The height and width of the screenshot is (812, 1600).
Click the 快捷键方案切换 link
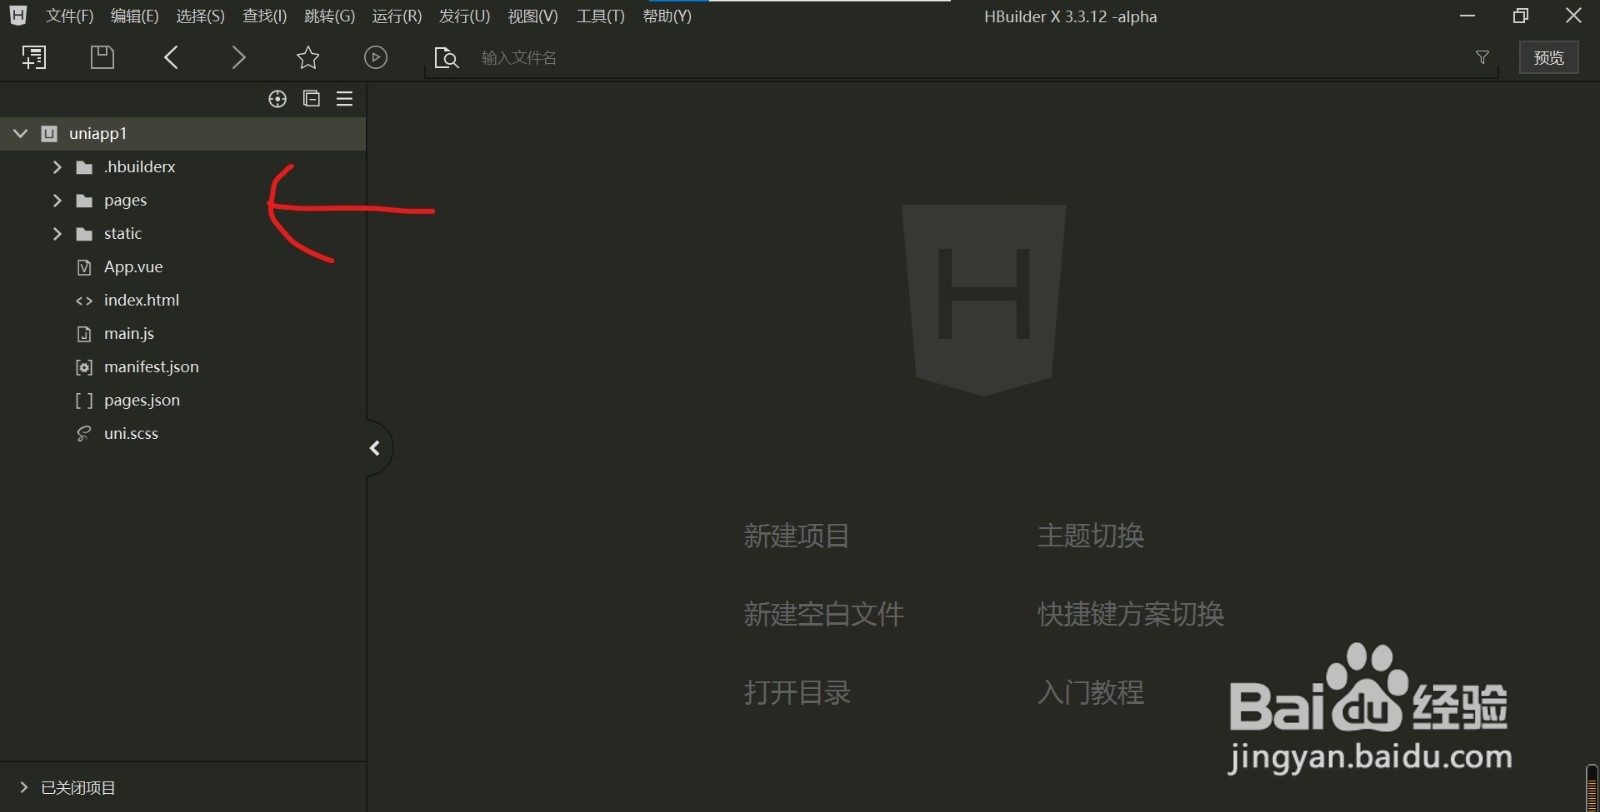click(x=1131, y=614)
